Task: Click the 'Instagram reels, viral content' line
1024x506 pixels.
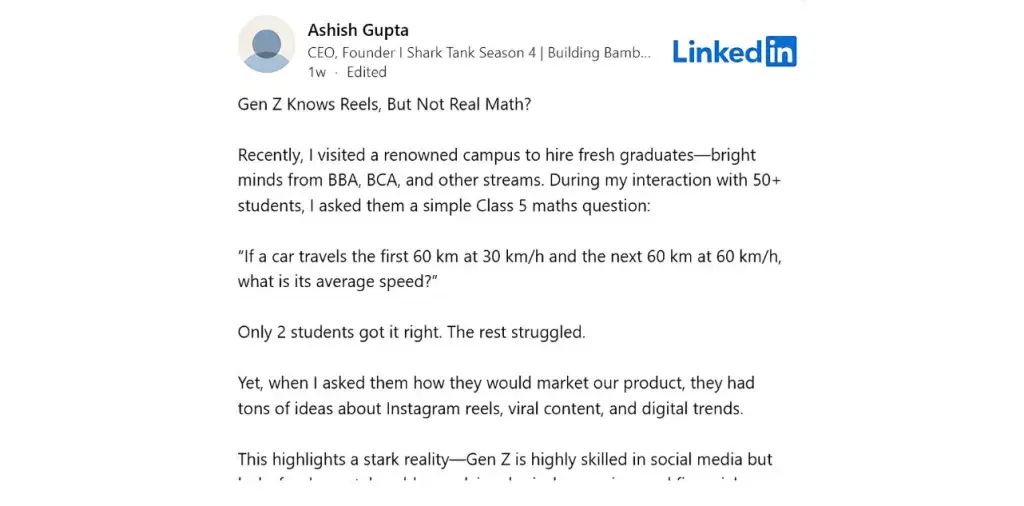Action: pyautogui.click(x=480, y=408)
